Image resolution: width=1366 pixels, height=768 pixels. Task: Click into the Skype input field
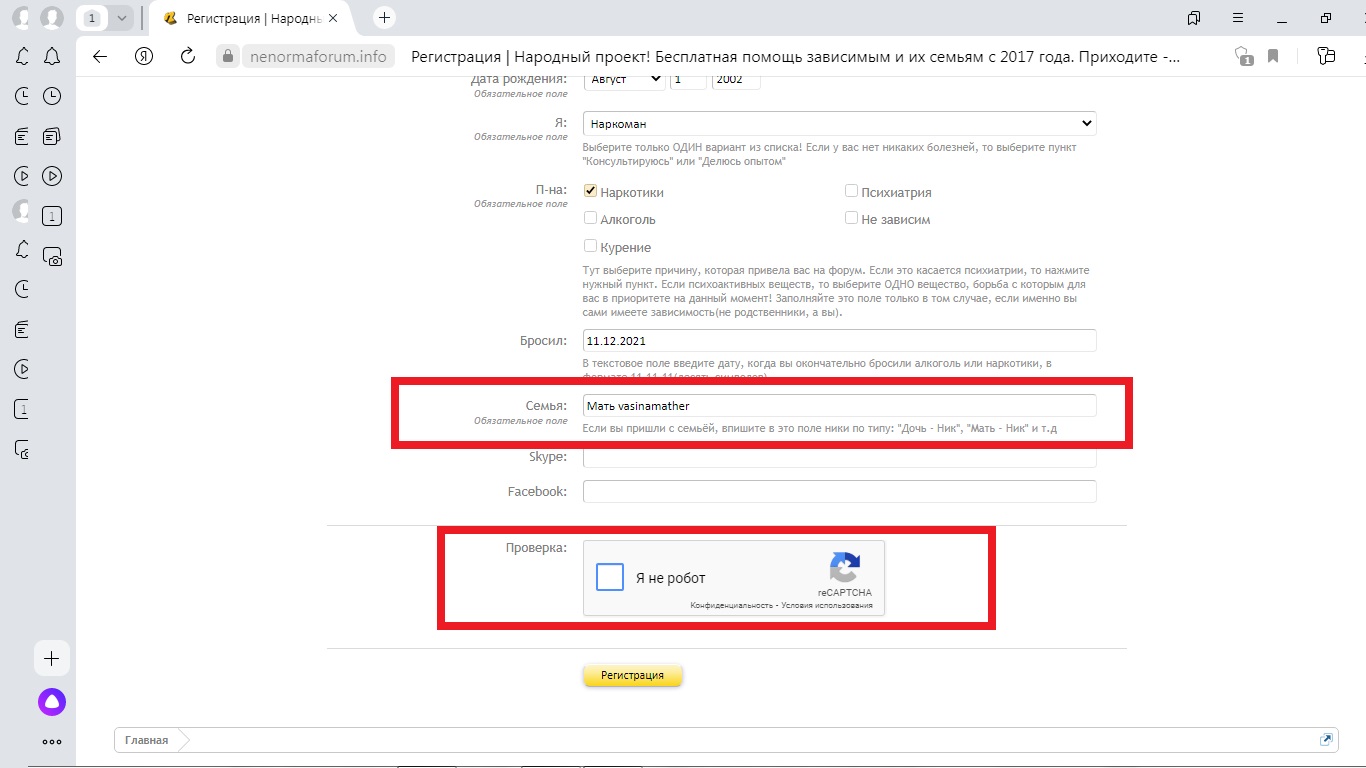[x=839, y=458]
